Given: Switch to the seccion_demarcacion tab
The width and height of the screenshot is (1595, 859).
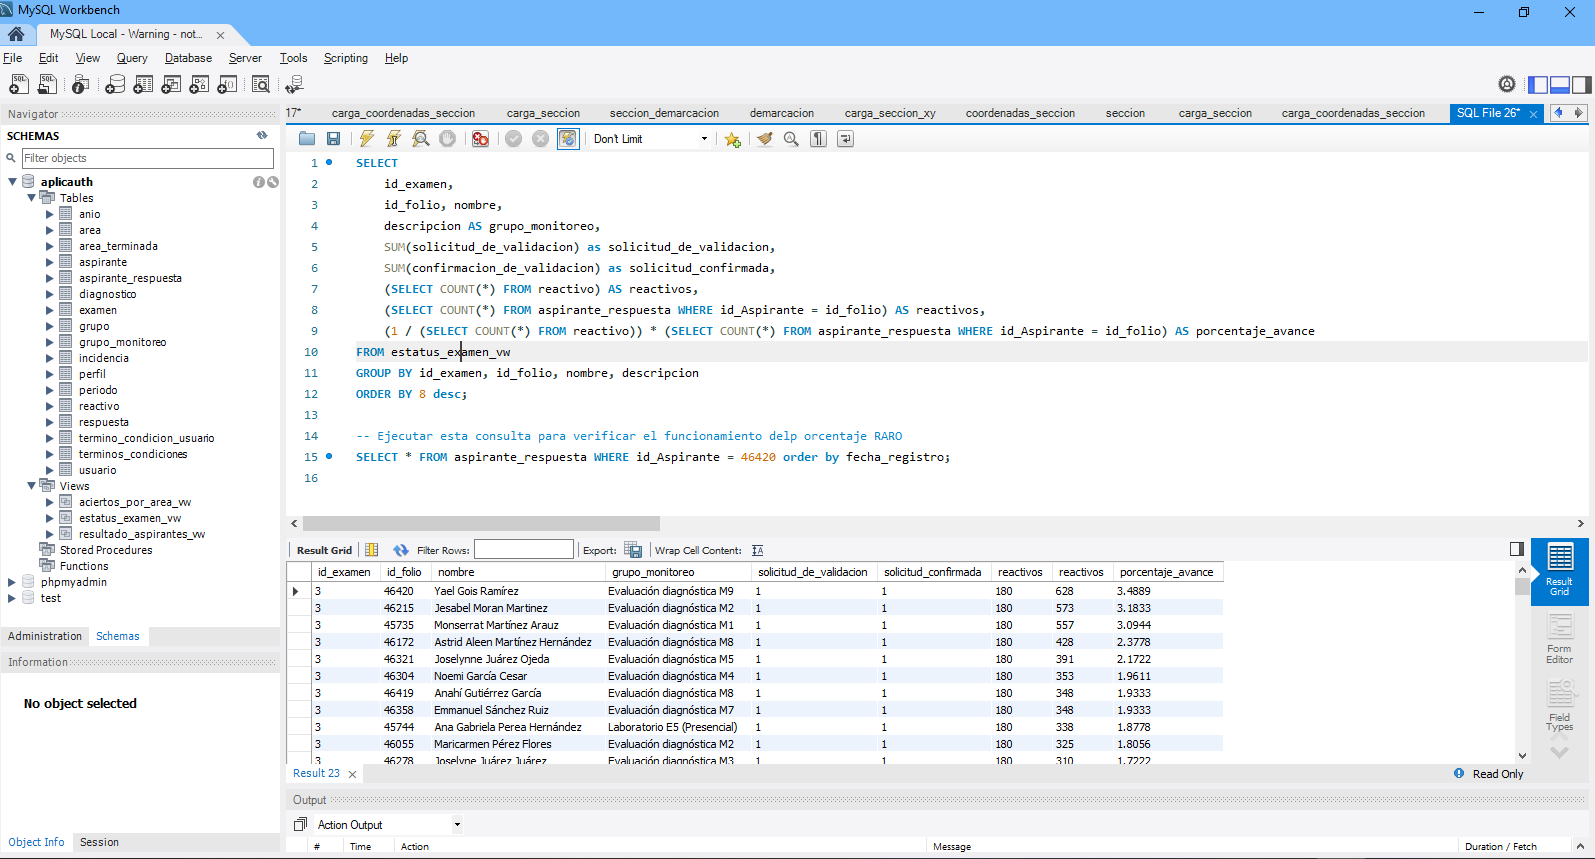Looking at the screenshot, I should click(664, 113).
